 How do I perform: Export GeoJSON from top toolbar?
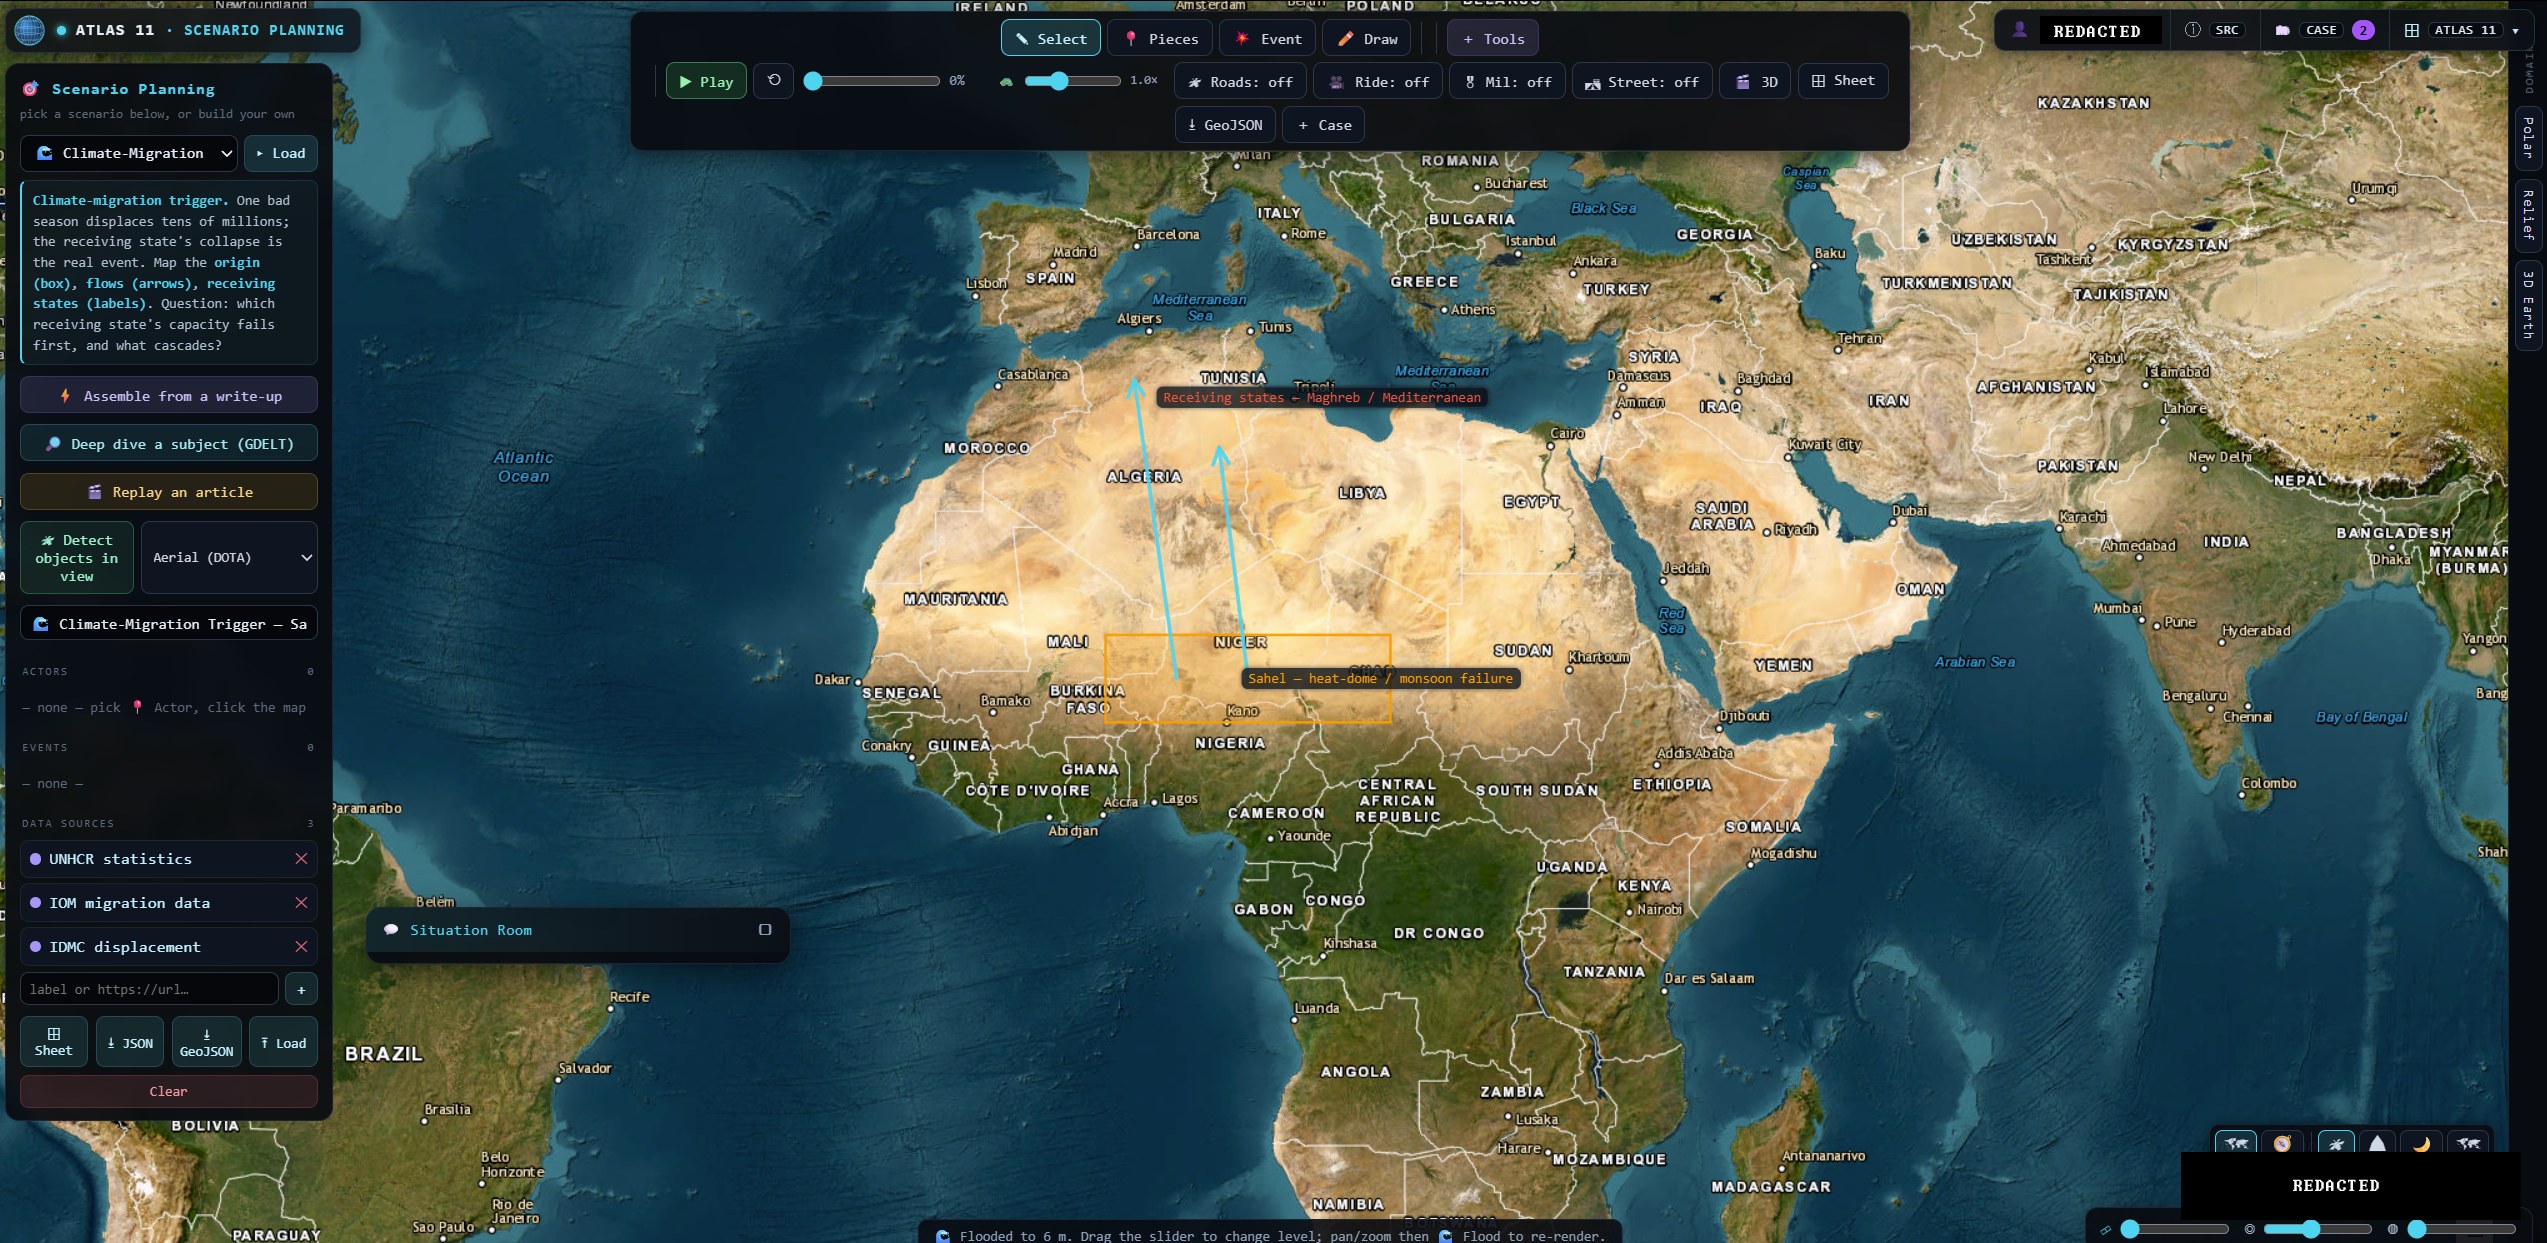pyautogui.click(x=1225, y=125)
